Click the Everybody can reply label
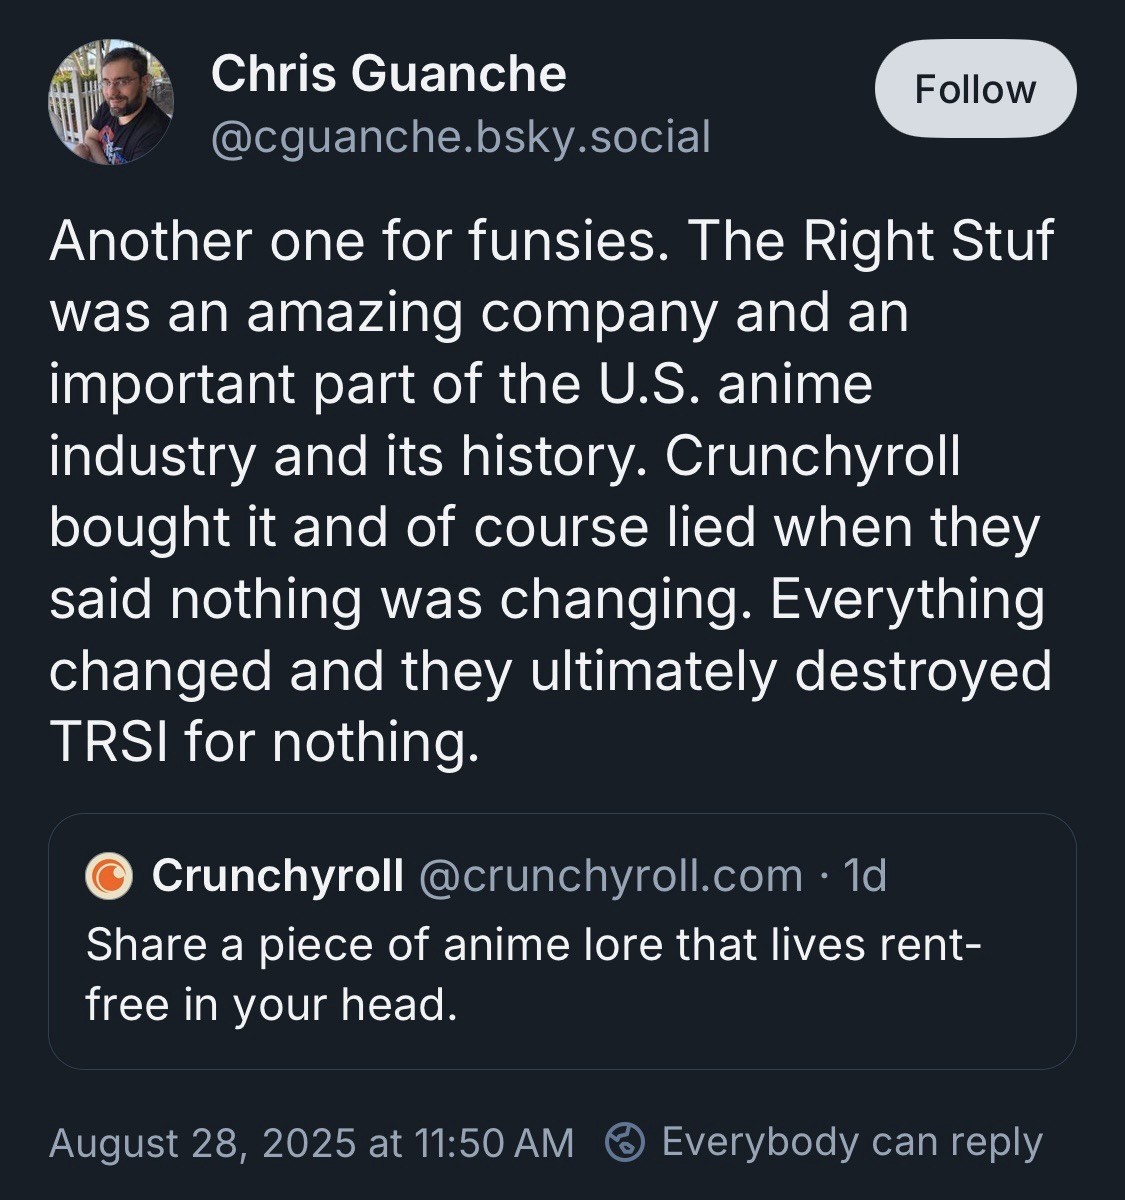The height and width of the screenshot is (1200, 1125). tap(852, 1142)
